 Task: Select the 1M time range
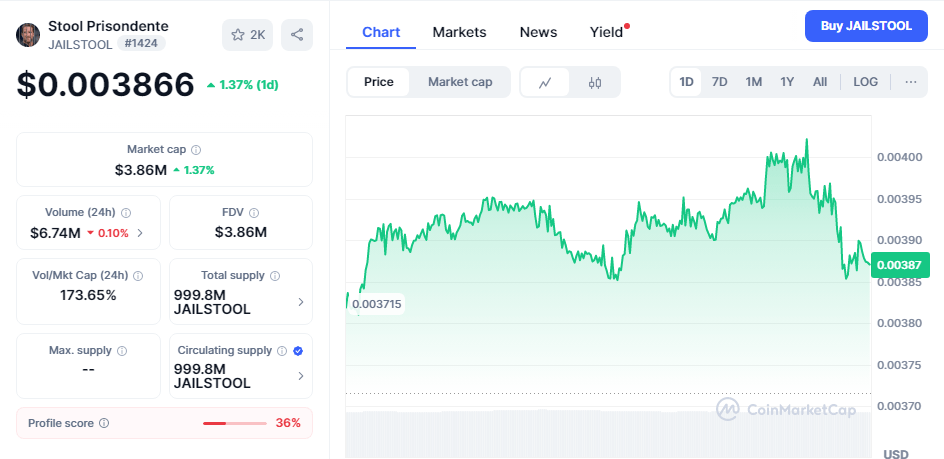754,82
